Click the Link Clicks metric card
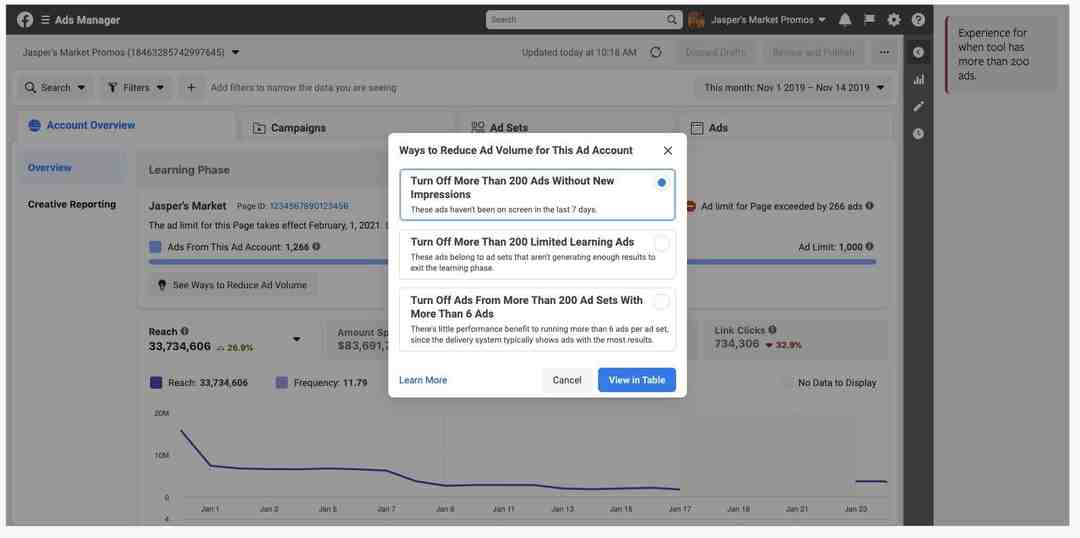1080x538 pixels. click(796, 338)
